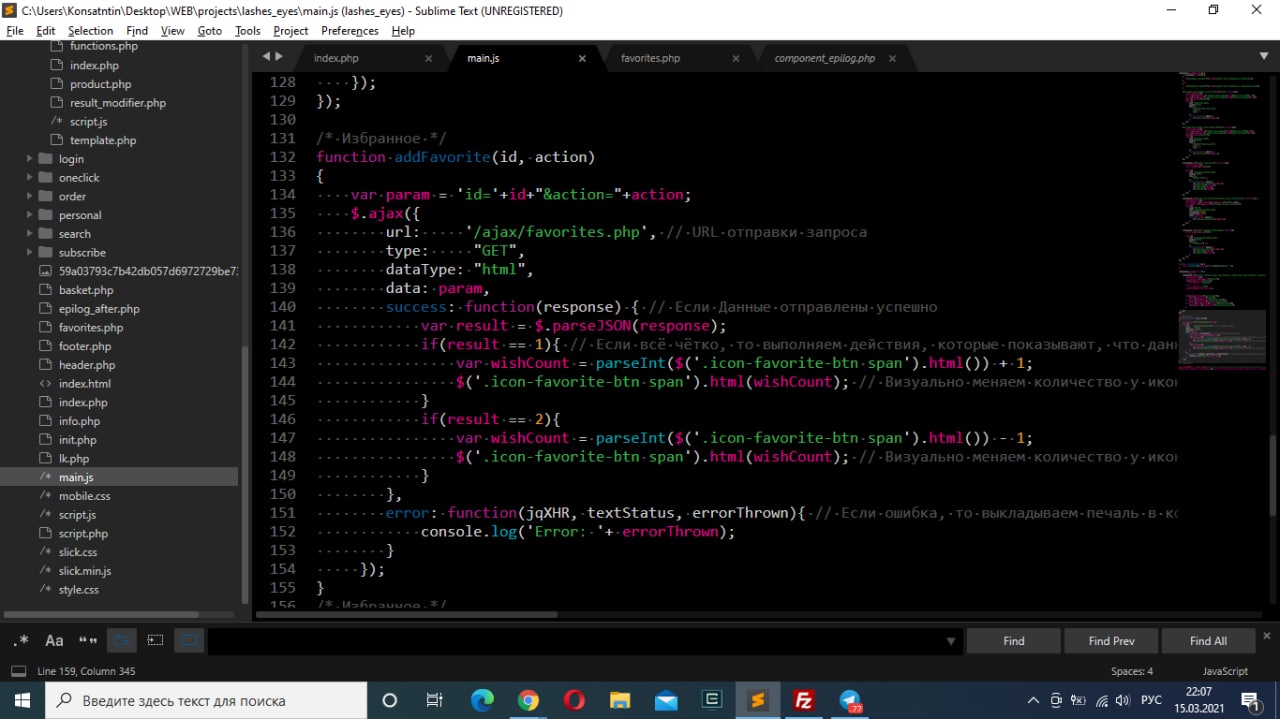Open header.php in sidebar

tap(87, 365)
